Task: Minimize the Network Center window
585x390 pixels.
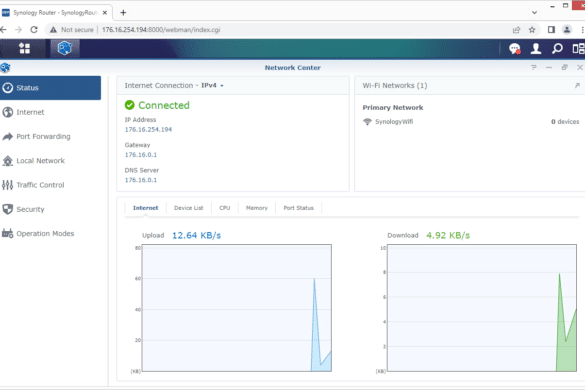Action: click(549, 68)
